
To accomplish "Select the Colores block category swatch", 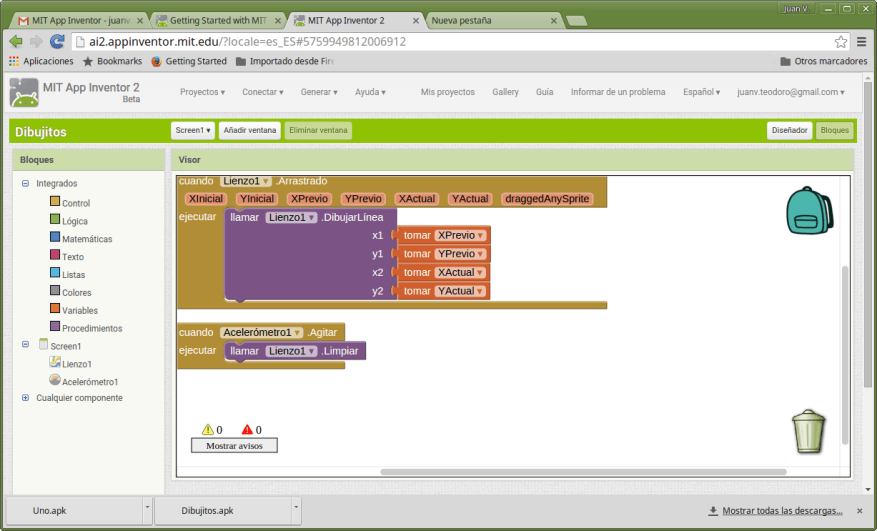I will (x=55, y=292).
